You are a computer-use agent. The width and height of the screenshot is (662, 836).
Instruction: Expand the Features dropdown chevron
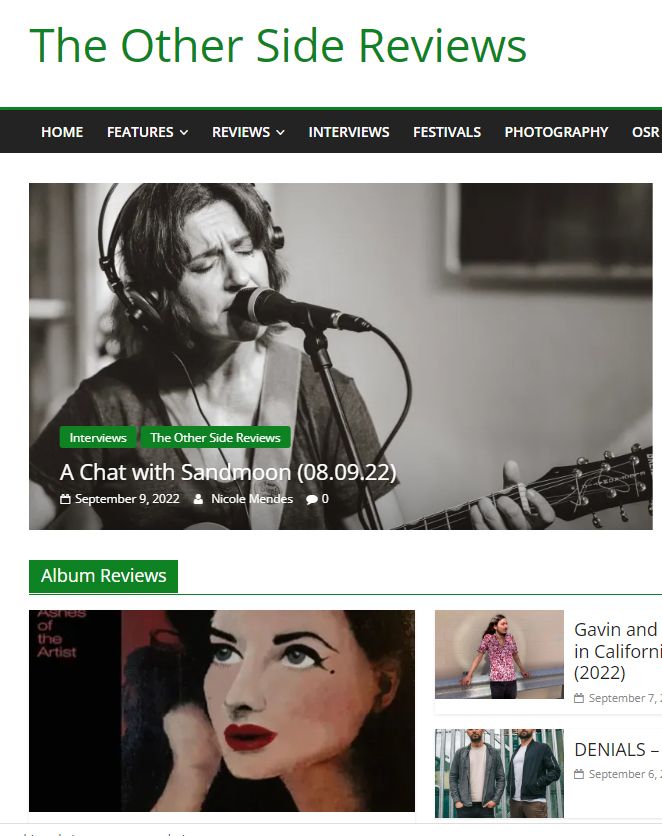pyautogui.click(x=184, y=132)
